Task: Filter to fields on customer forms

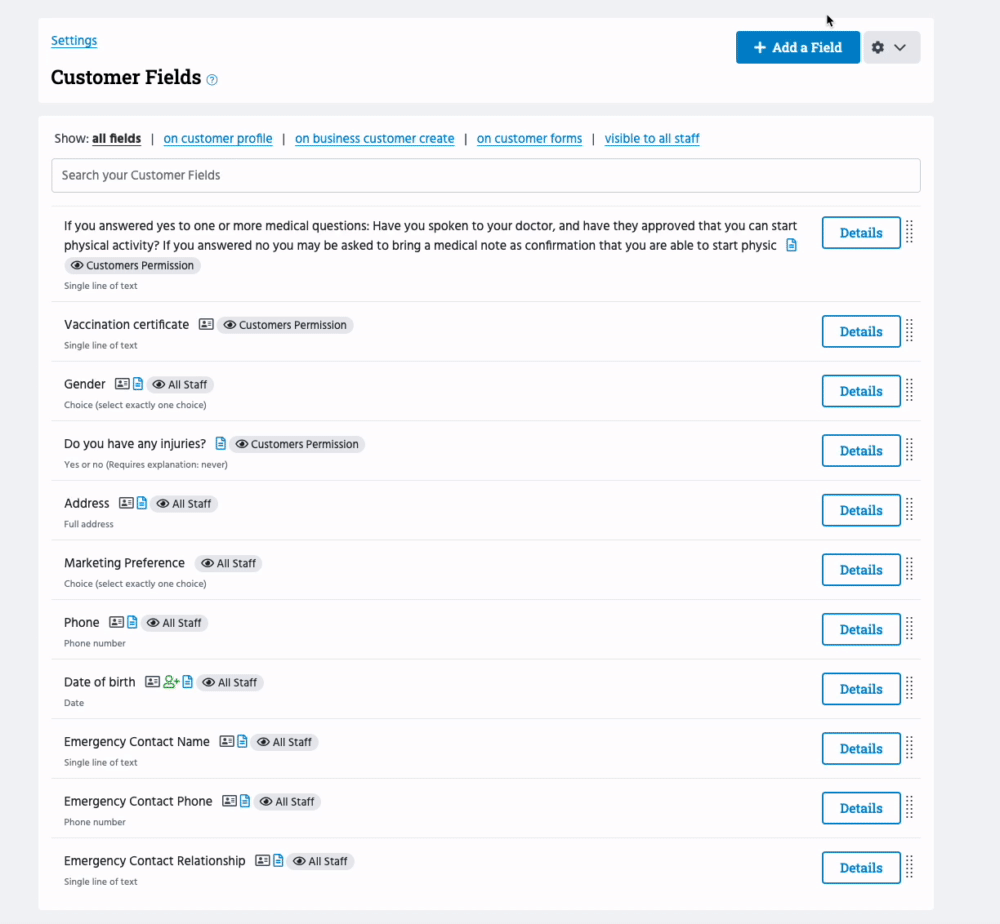Action: click(529, 139)
